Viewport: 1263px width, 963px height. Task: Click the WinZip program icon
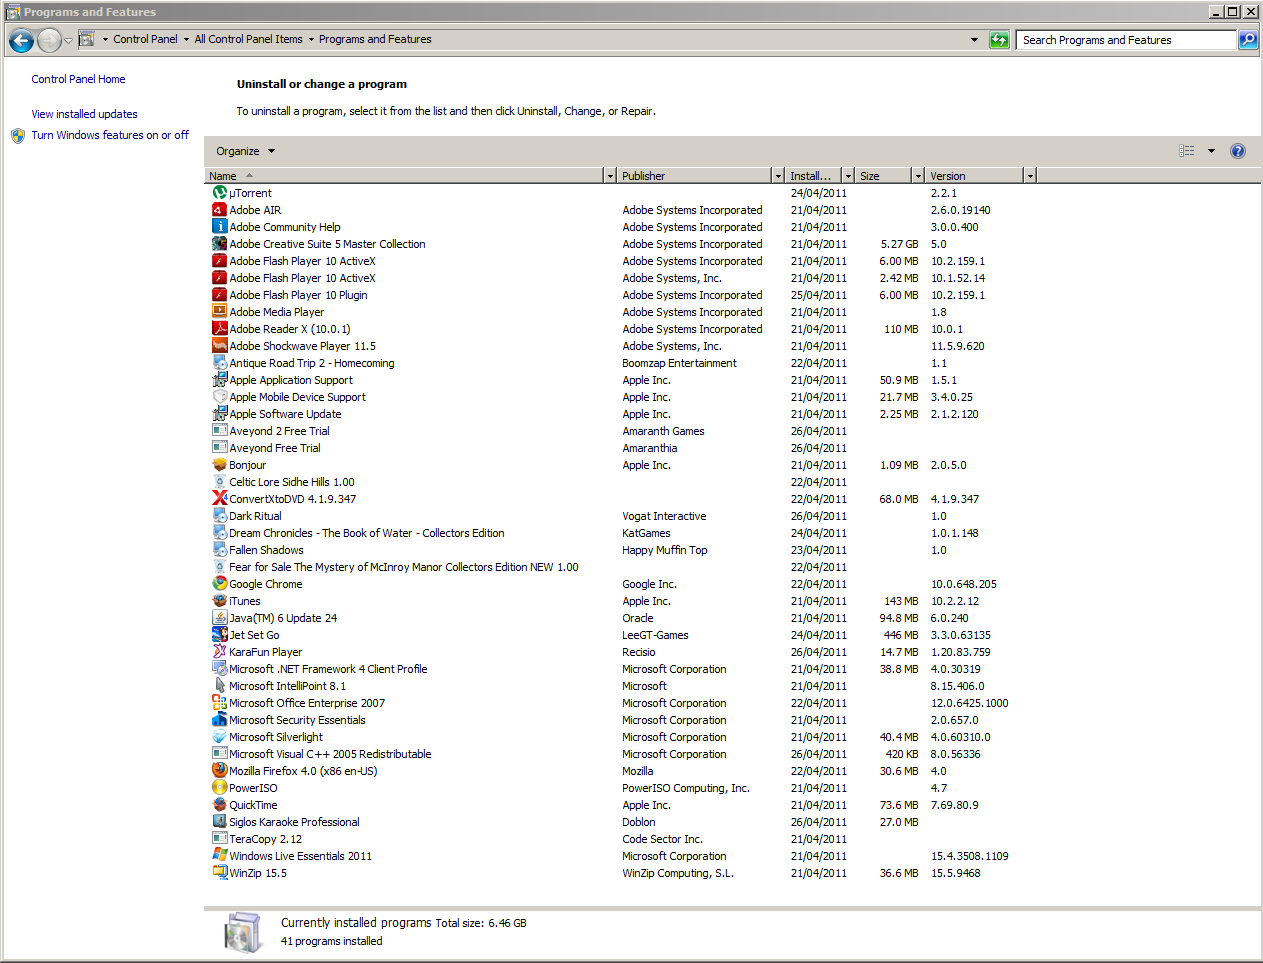pos(220,873)
